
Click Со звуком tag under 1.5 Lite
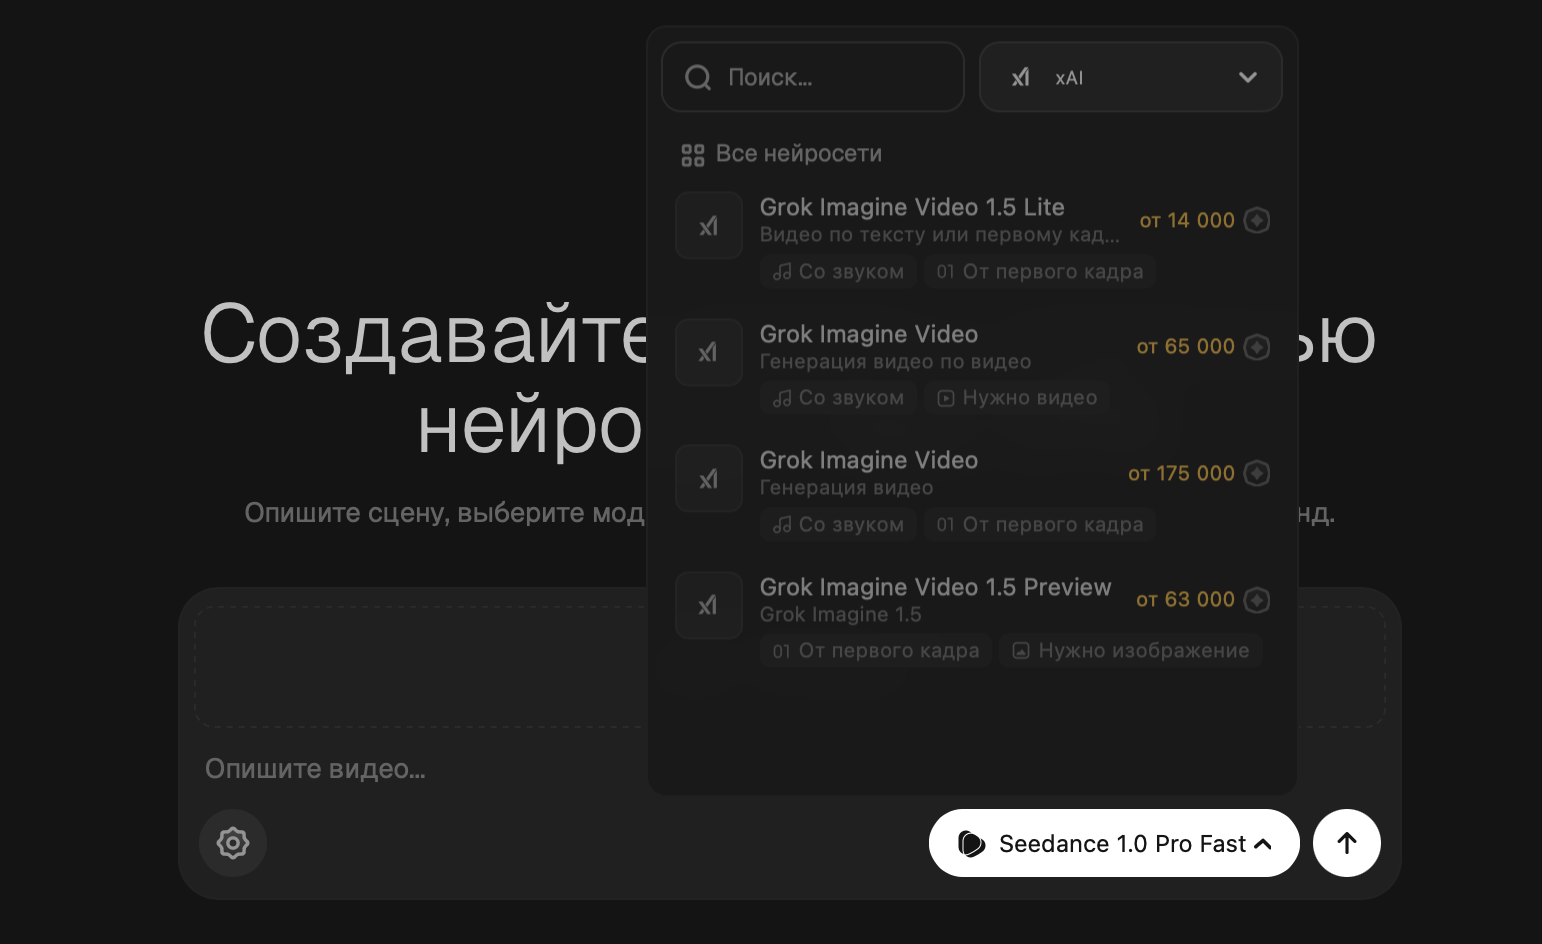[x=838, y=272]
